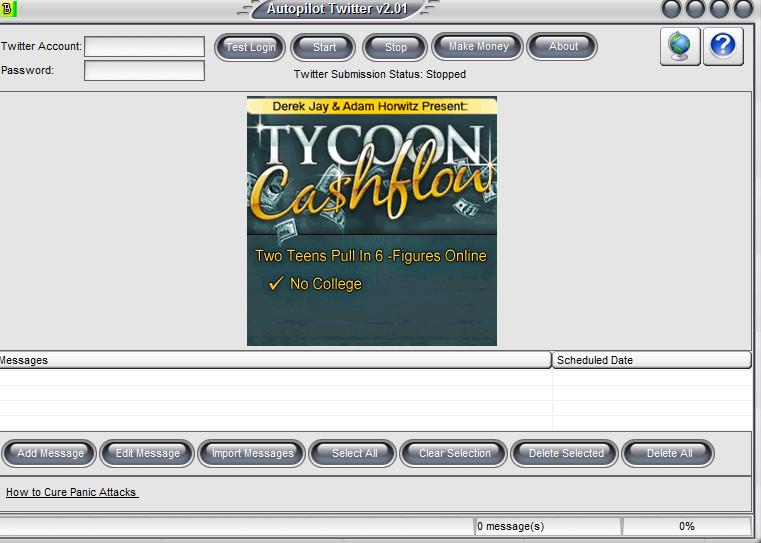Sort by the Scheduled Date column header
This screenshot has height=543, width=761.
[x=652, y=360]
